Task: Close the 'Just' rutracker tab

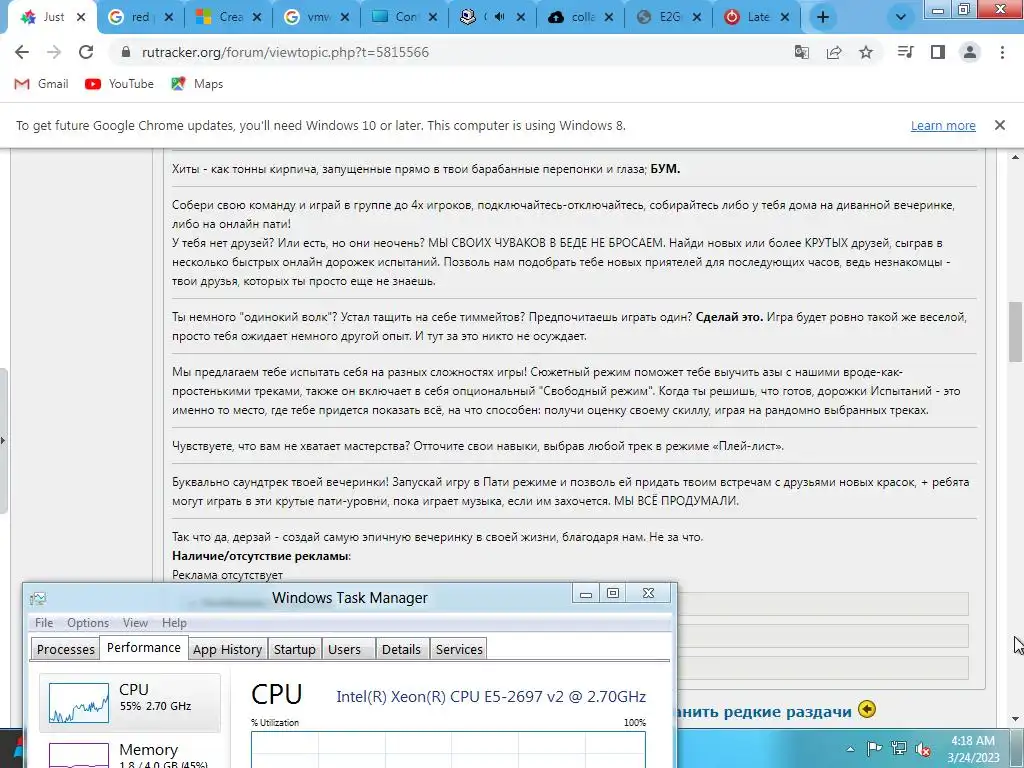Action: [81, 18]
